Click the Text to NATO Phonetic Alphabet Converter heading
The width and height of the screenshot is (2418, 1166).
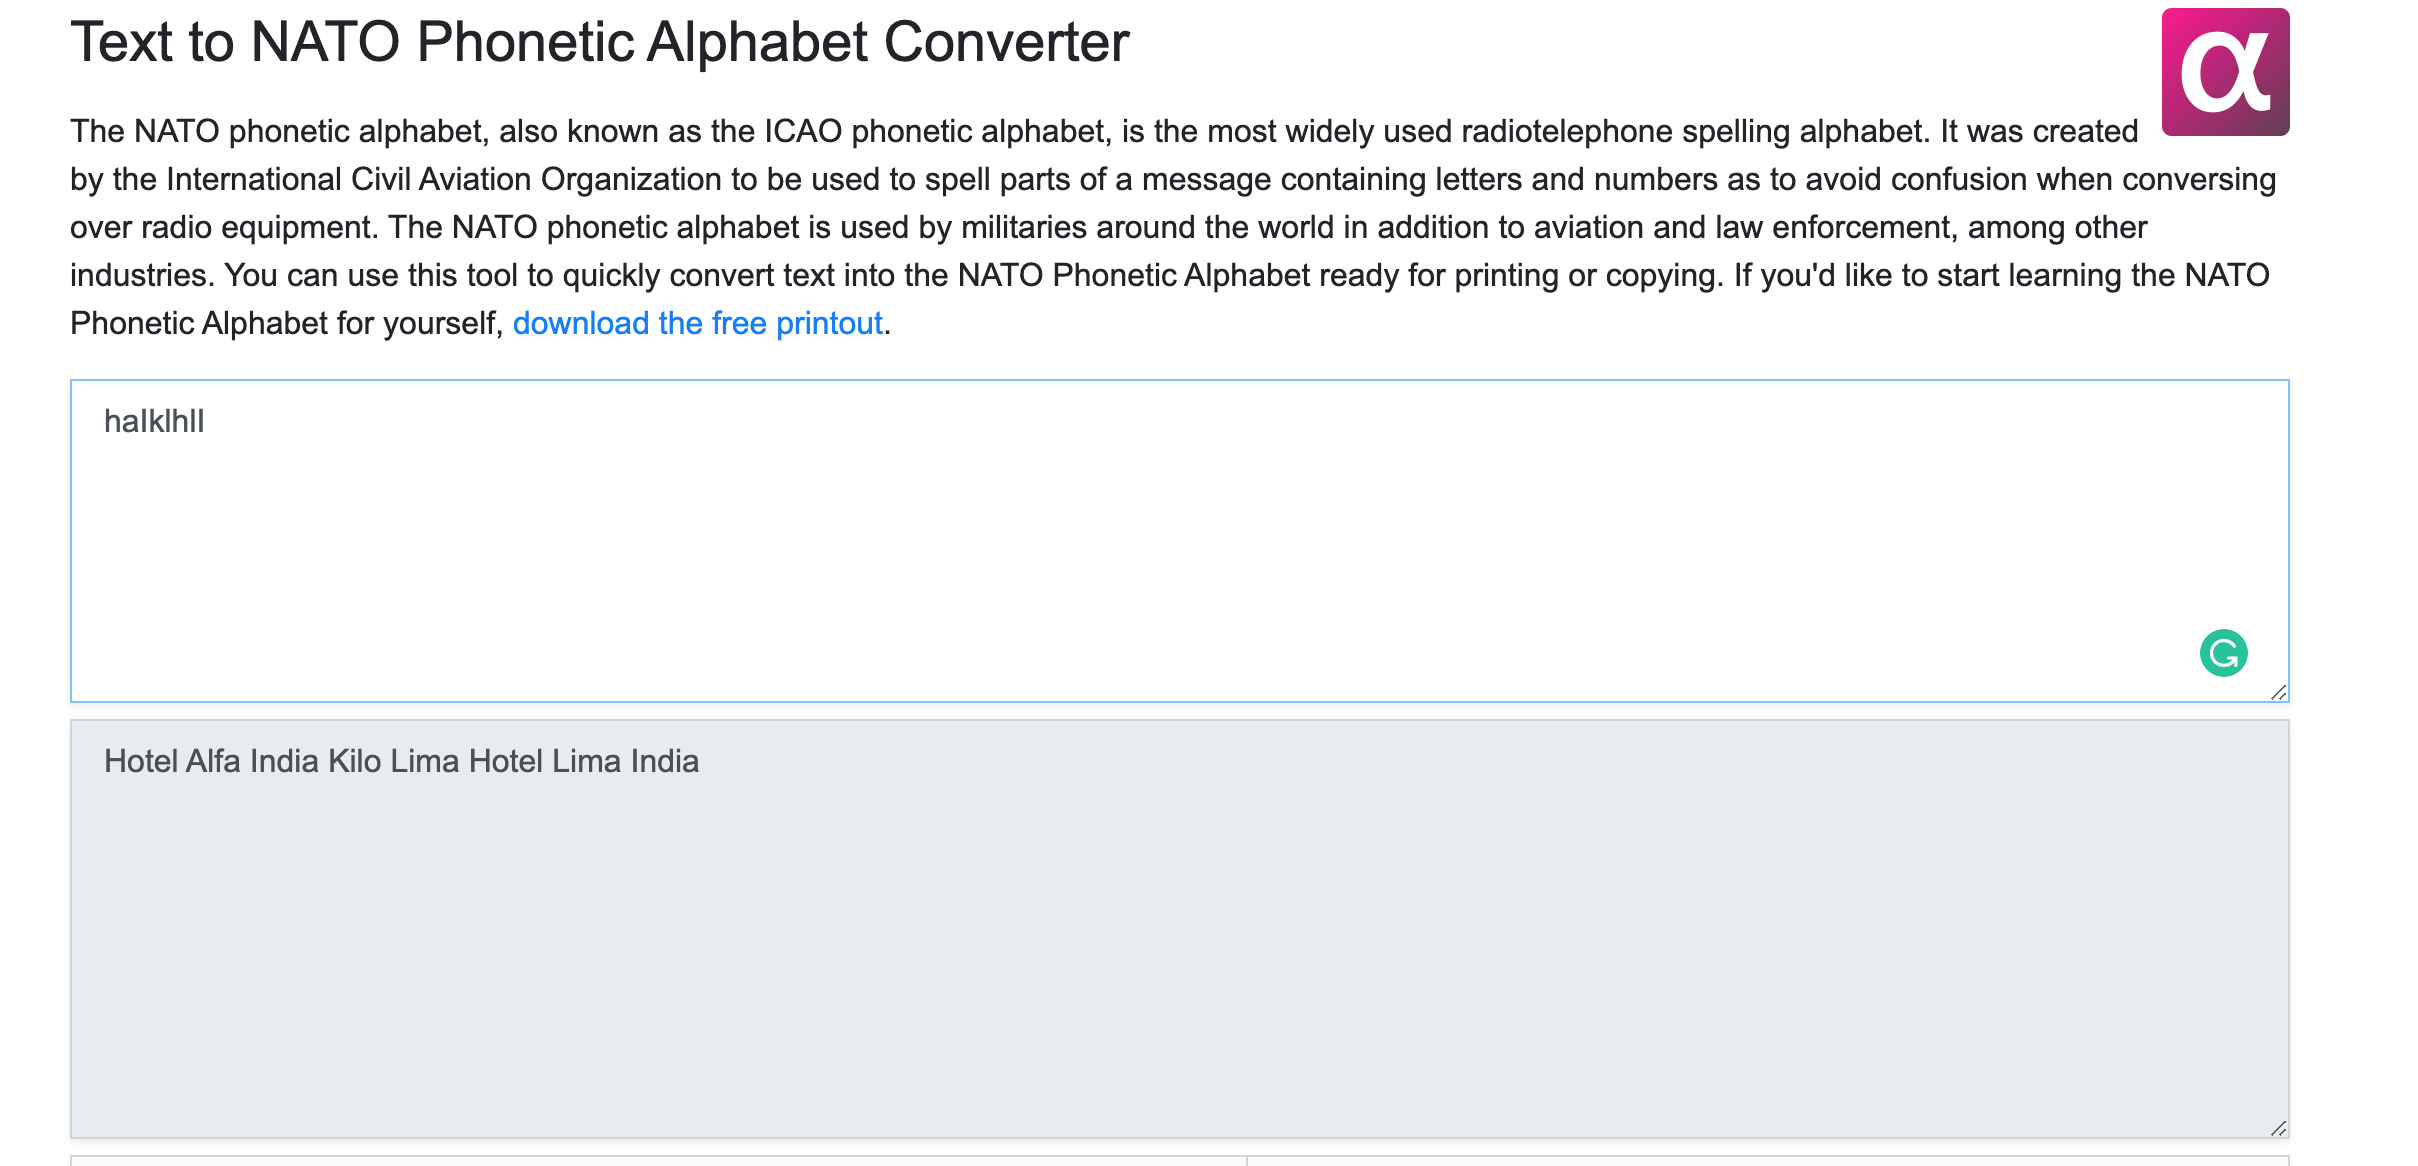tap(599, 42)
